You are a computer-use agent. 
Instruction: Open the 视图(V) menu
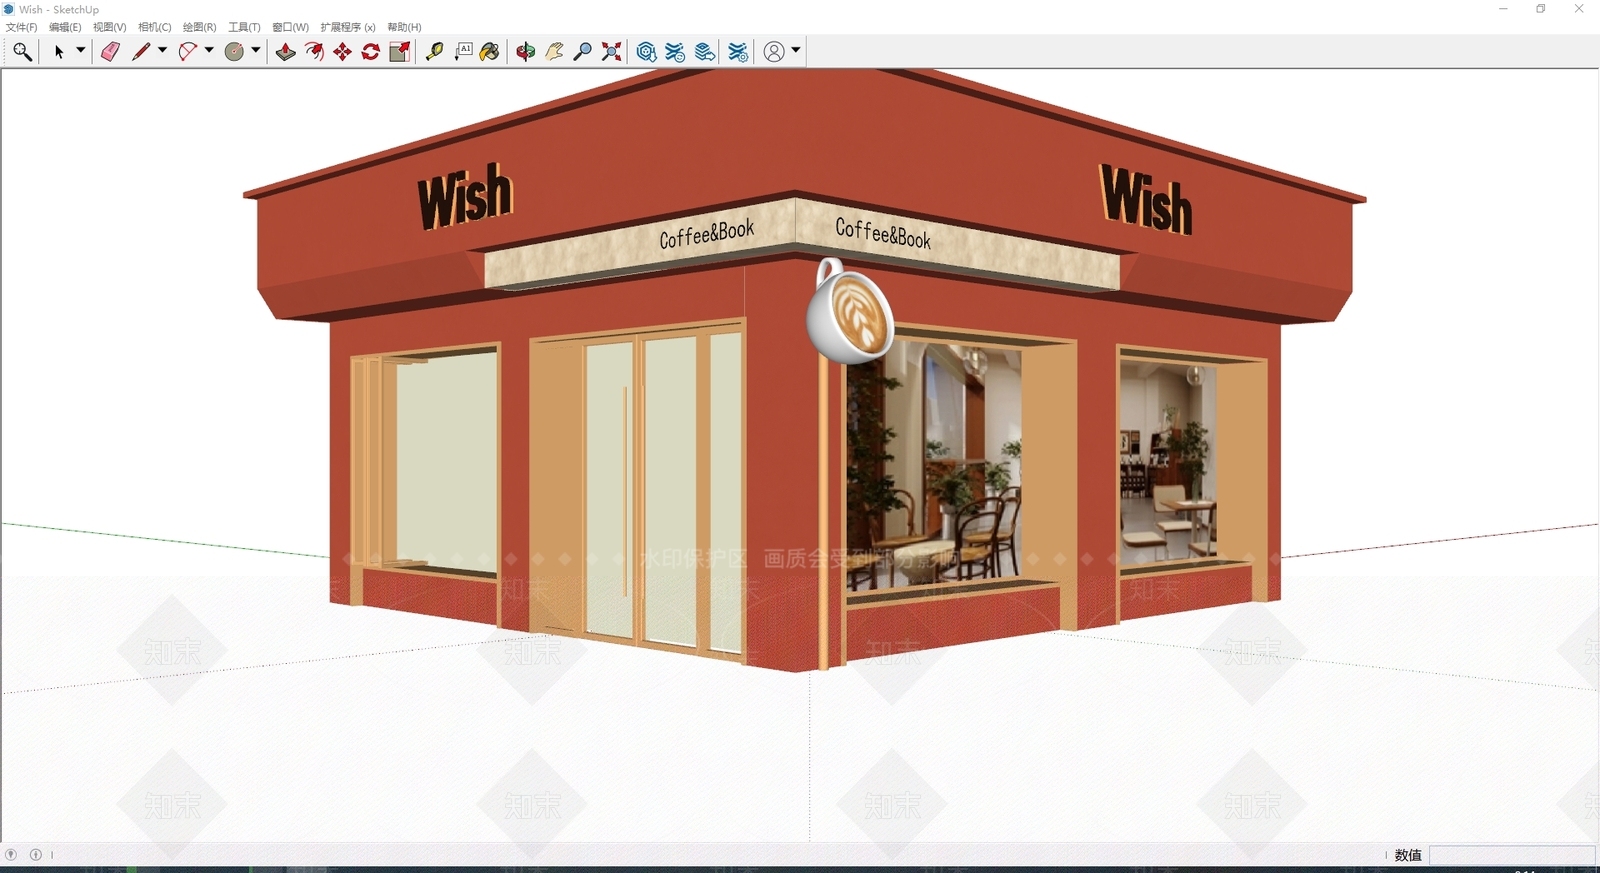tap(110, 27)
